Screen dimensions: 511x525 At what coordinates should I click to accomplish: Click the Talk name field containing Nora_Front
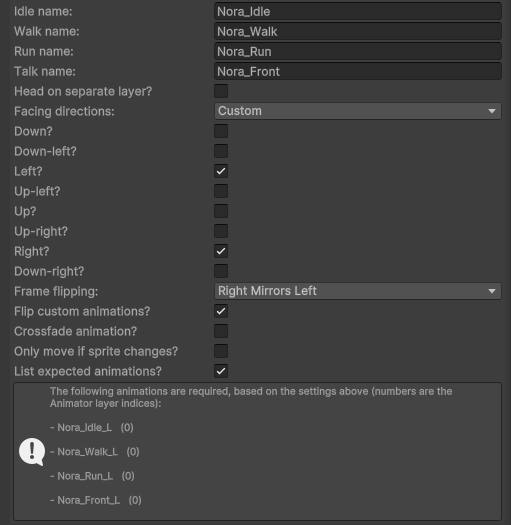358,71
